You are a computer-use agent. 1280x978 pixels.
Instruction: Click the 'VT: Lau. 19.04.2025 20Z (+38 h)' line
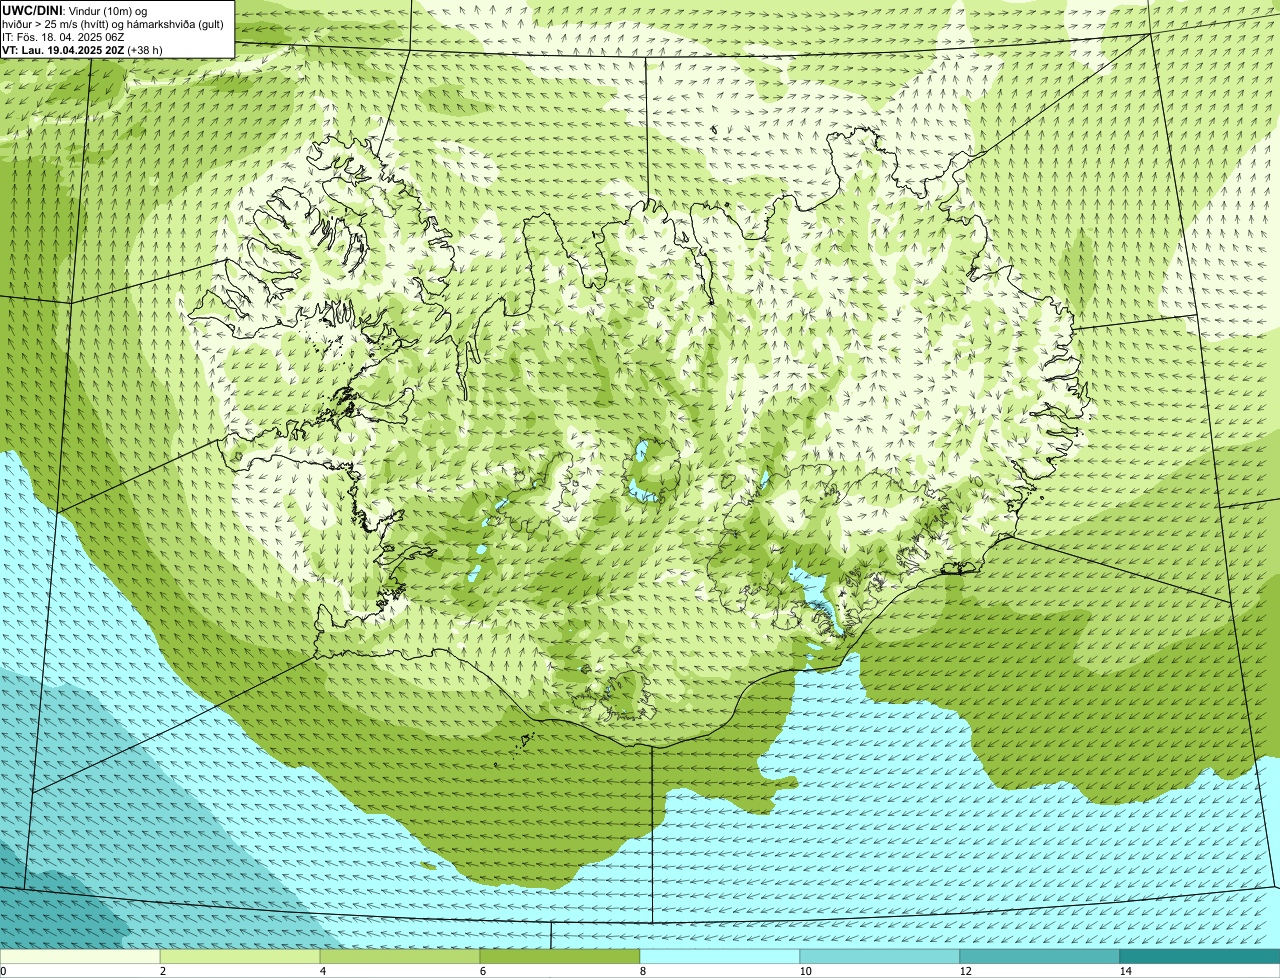pyautogui.click(x=82, y=49)
